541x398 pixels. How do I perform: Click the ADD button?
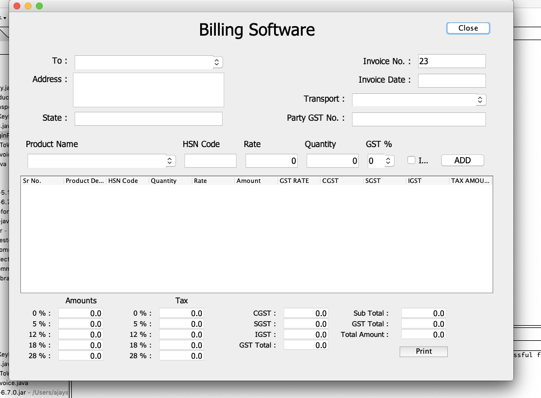pos(462,160)
